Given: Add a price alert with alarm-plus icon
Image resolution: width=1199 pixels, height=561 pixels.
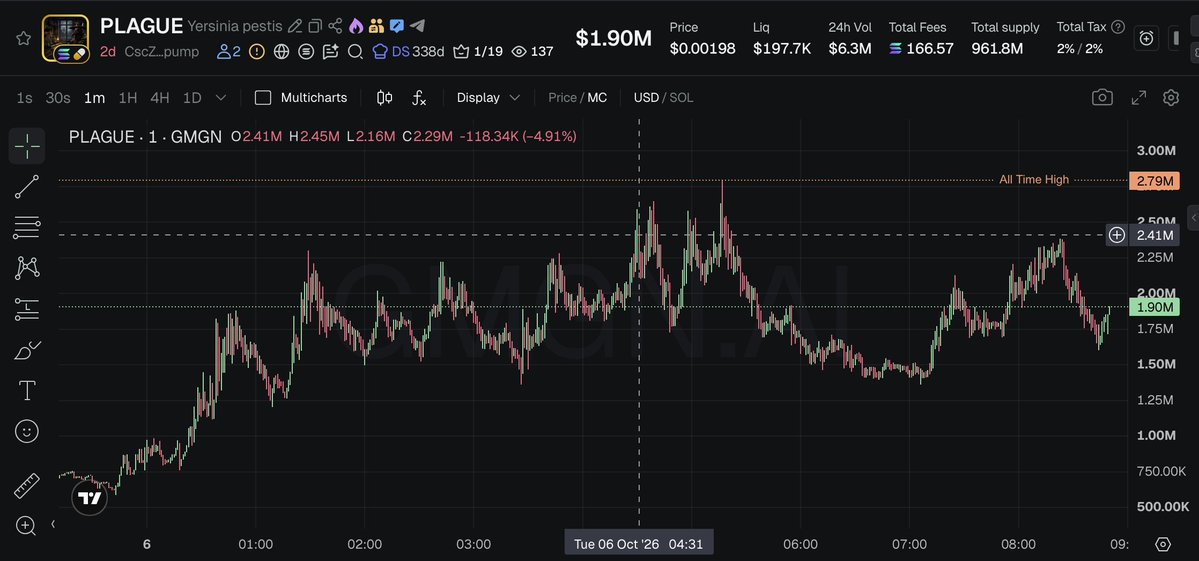Looking at the screenshot, I should coord(1146,38).
